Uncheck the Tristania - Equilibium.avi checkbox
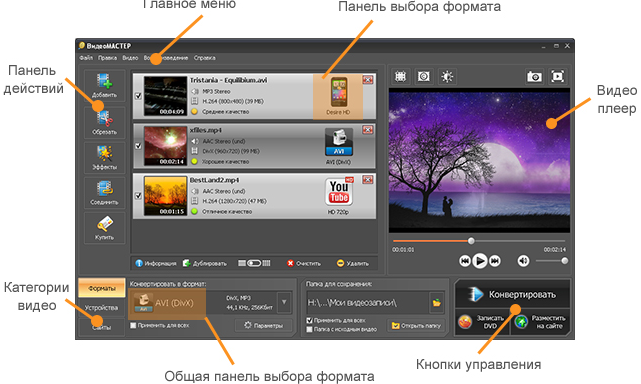The image size is (641, 384). (x=138, y=96)
